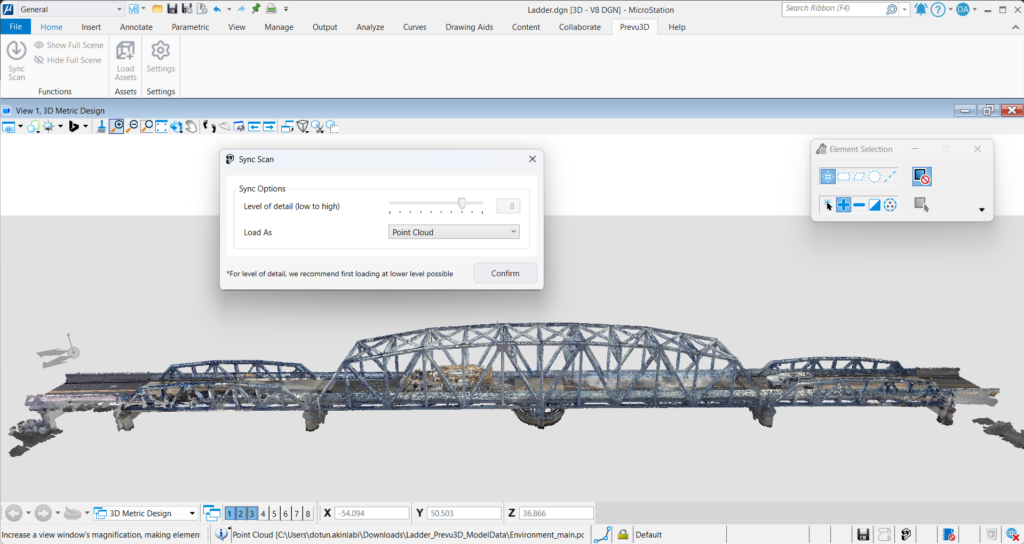Switch to the Home ribbon tab
This screenshot has height=544, width=1024.
tap(52, 27)
